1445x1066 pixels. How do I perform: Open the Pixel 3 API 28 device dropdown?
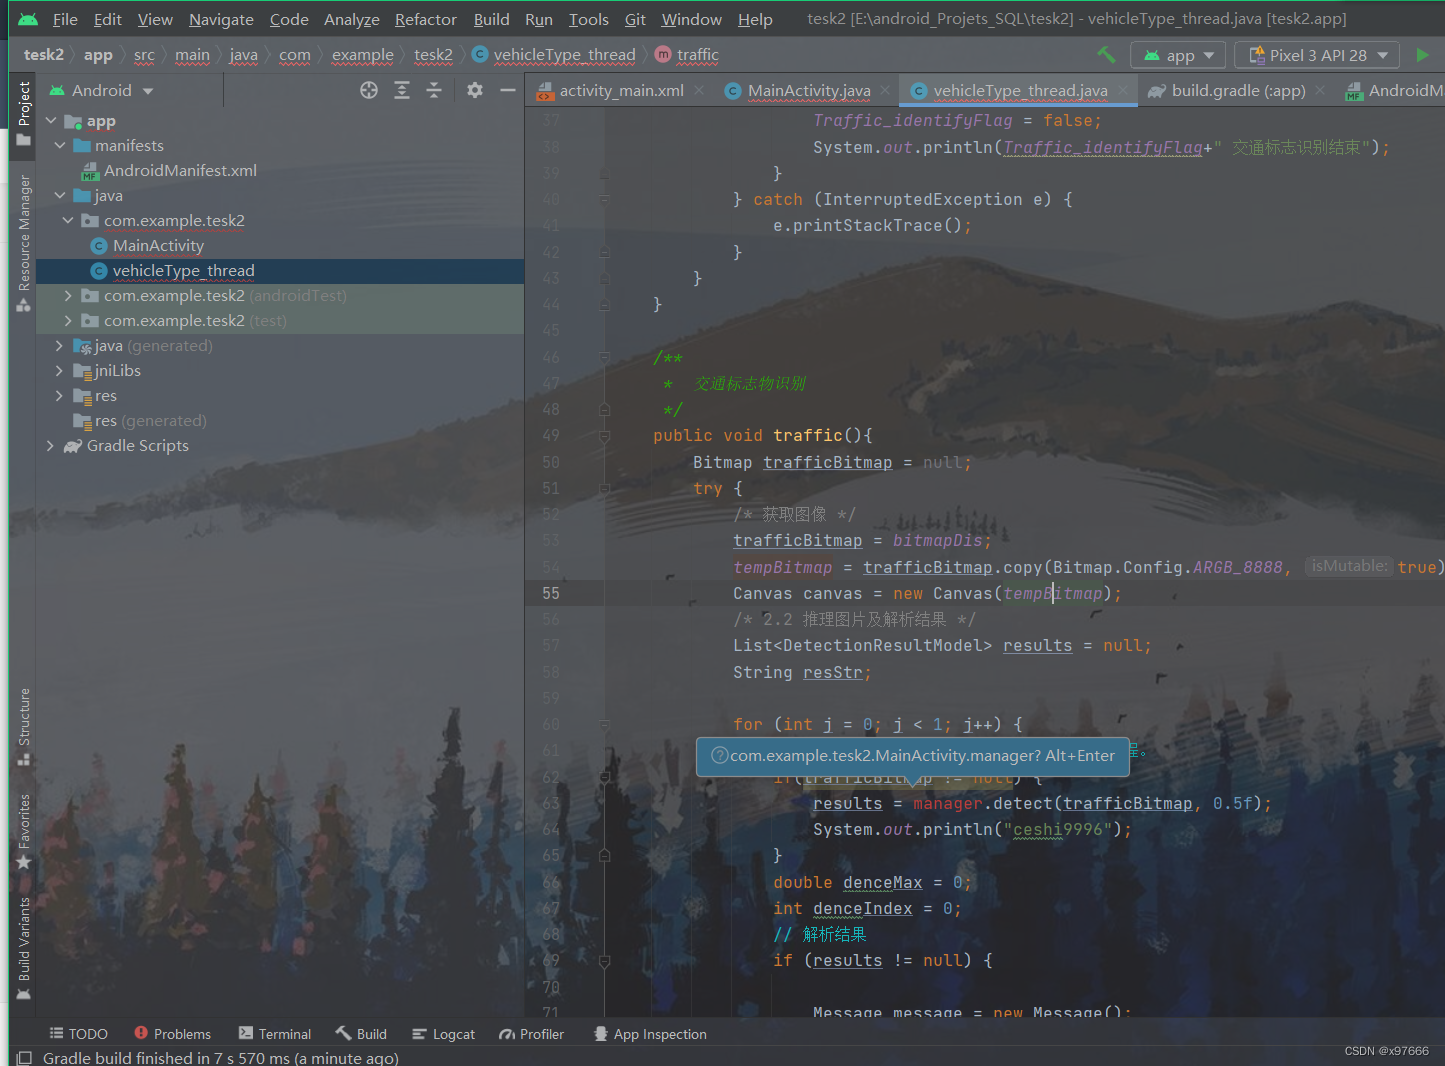coord(1318,55)
